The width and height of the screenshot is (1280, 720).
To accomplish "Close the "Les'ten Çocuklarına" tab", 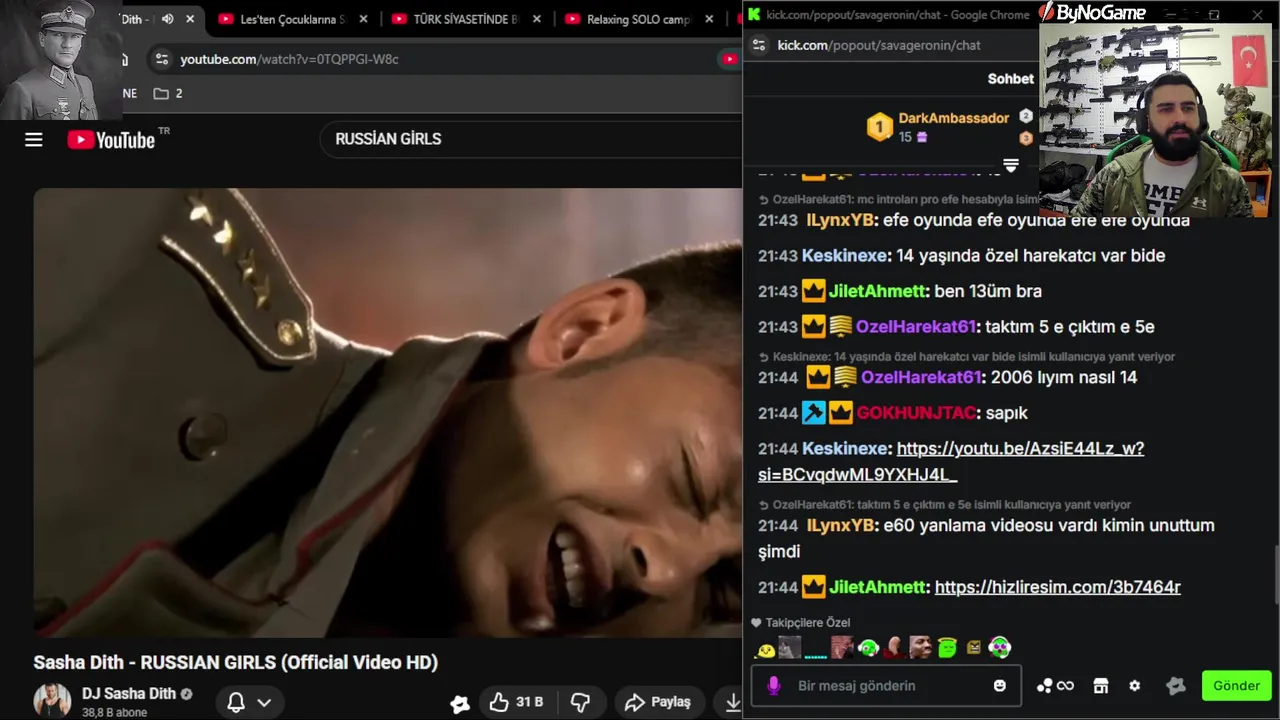I will coord(363,19).
